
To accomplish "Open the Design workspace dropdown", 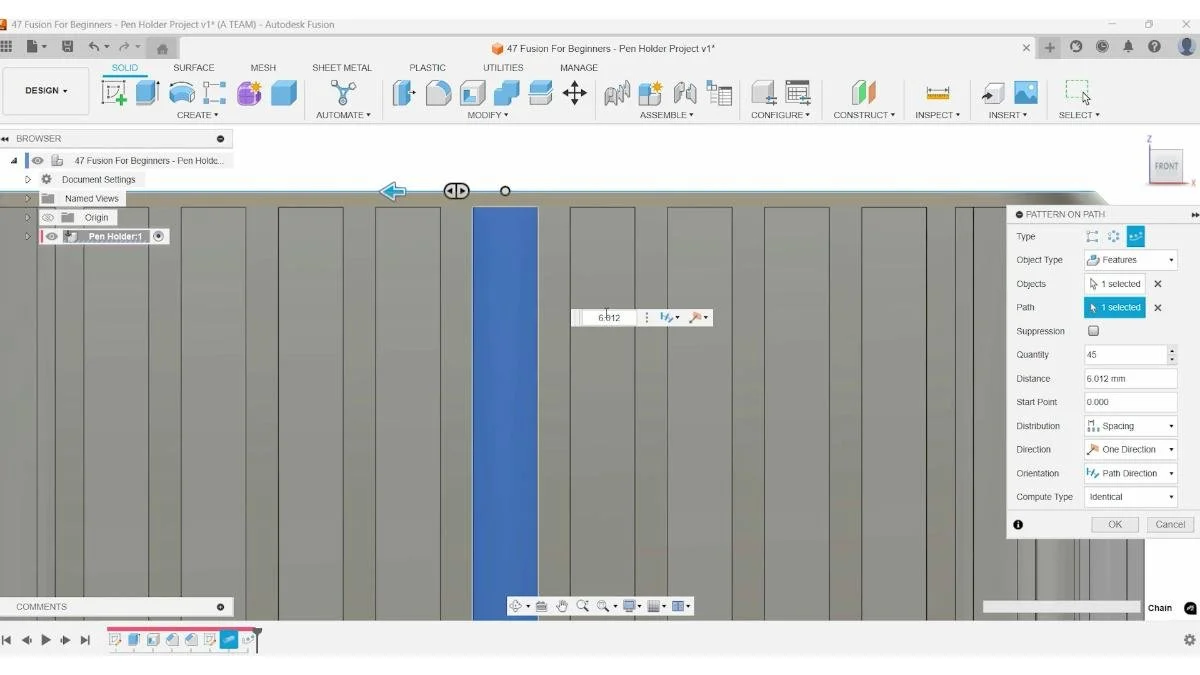I will [46, 91].
